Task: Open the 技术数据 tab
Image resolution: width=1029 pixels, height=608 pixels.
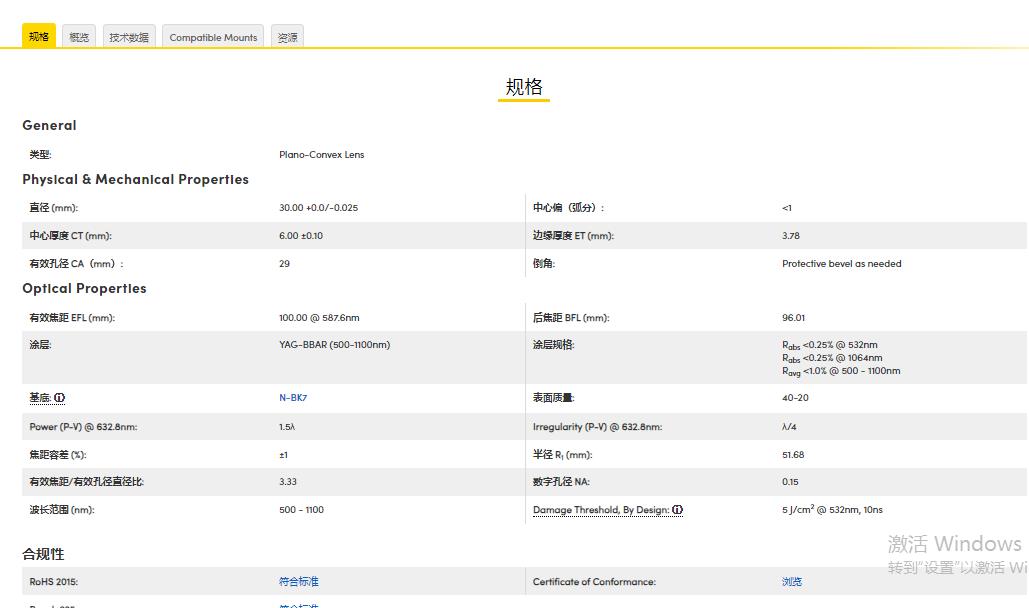Action: [129, 37]
